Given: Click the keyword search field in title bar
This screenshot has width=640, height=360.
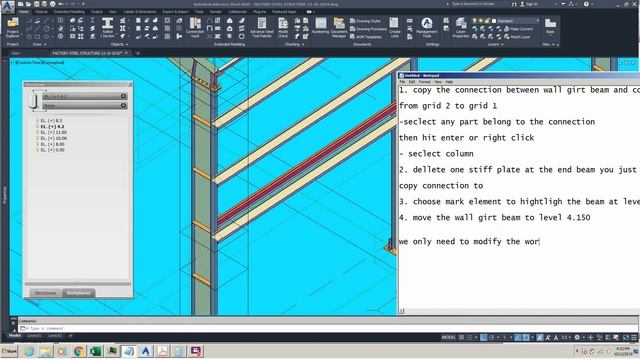Looking at the screenshot, I should tap(477, 4).
